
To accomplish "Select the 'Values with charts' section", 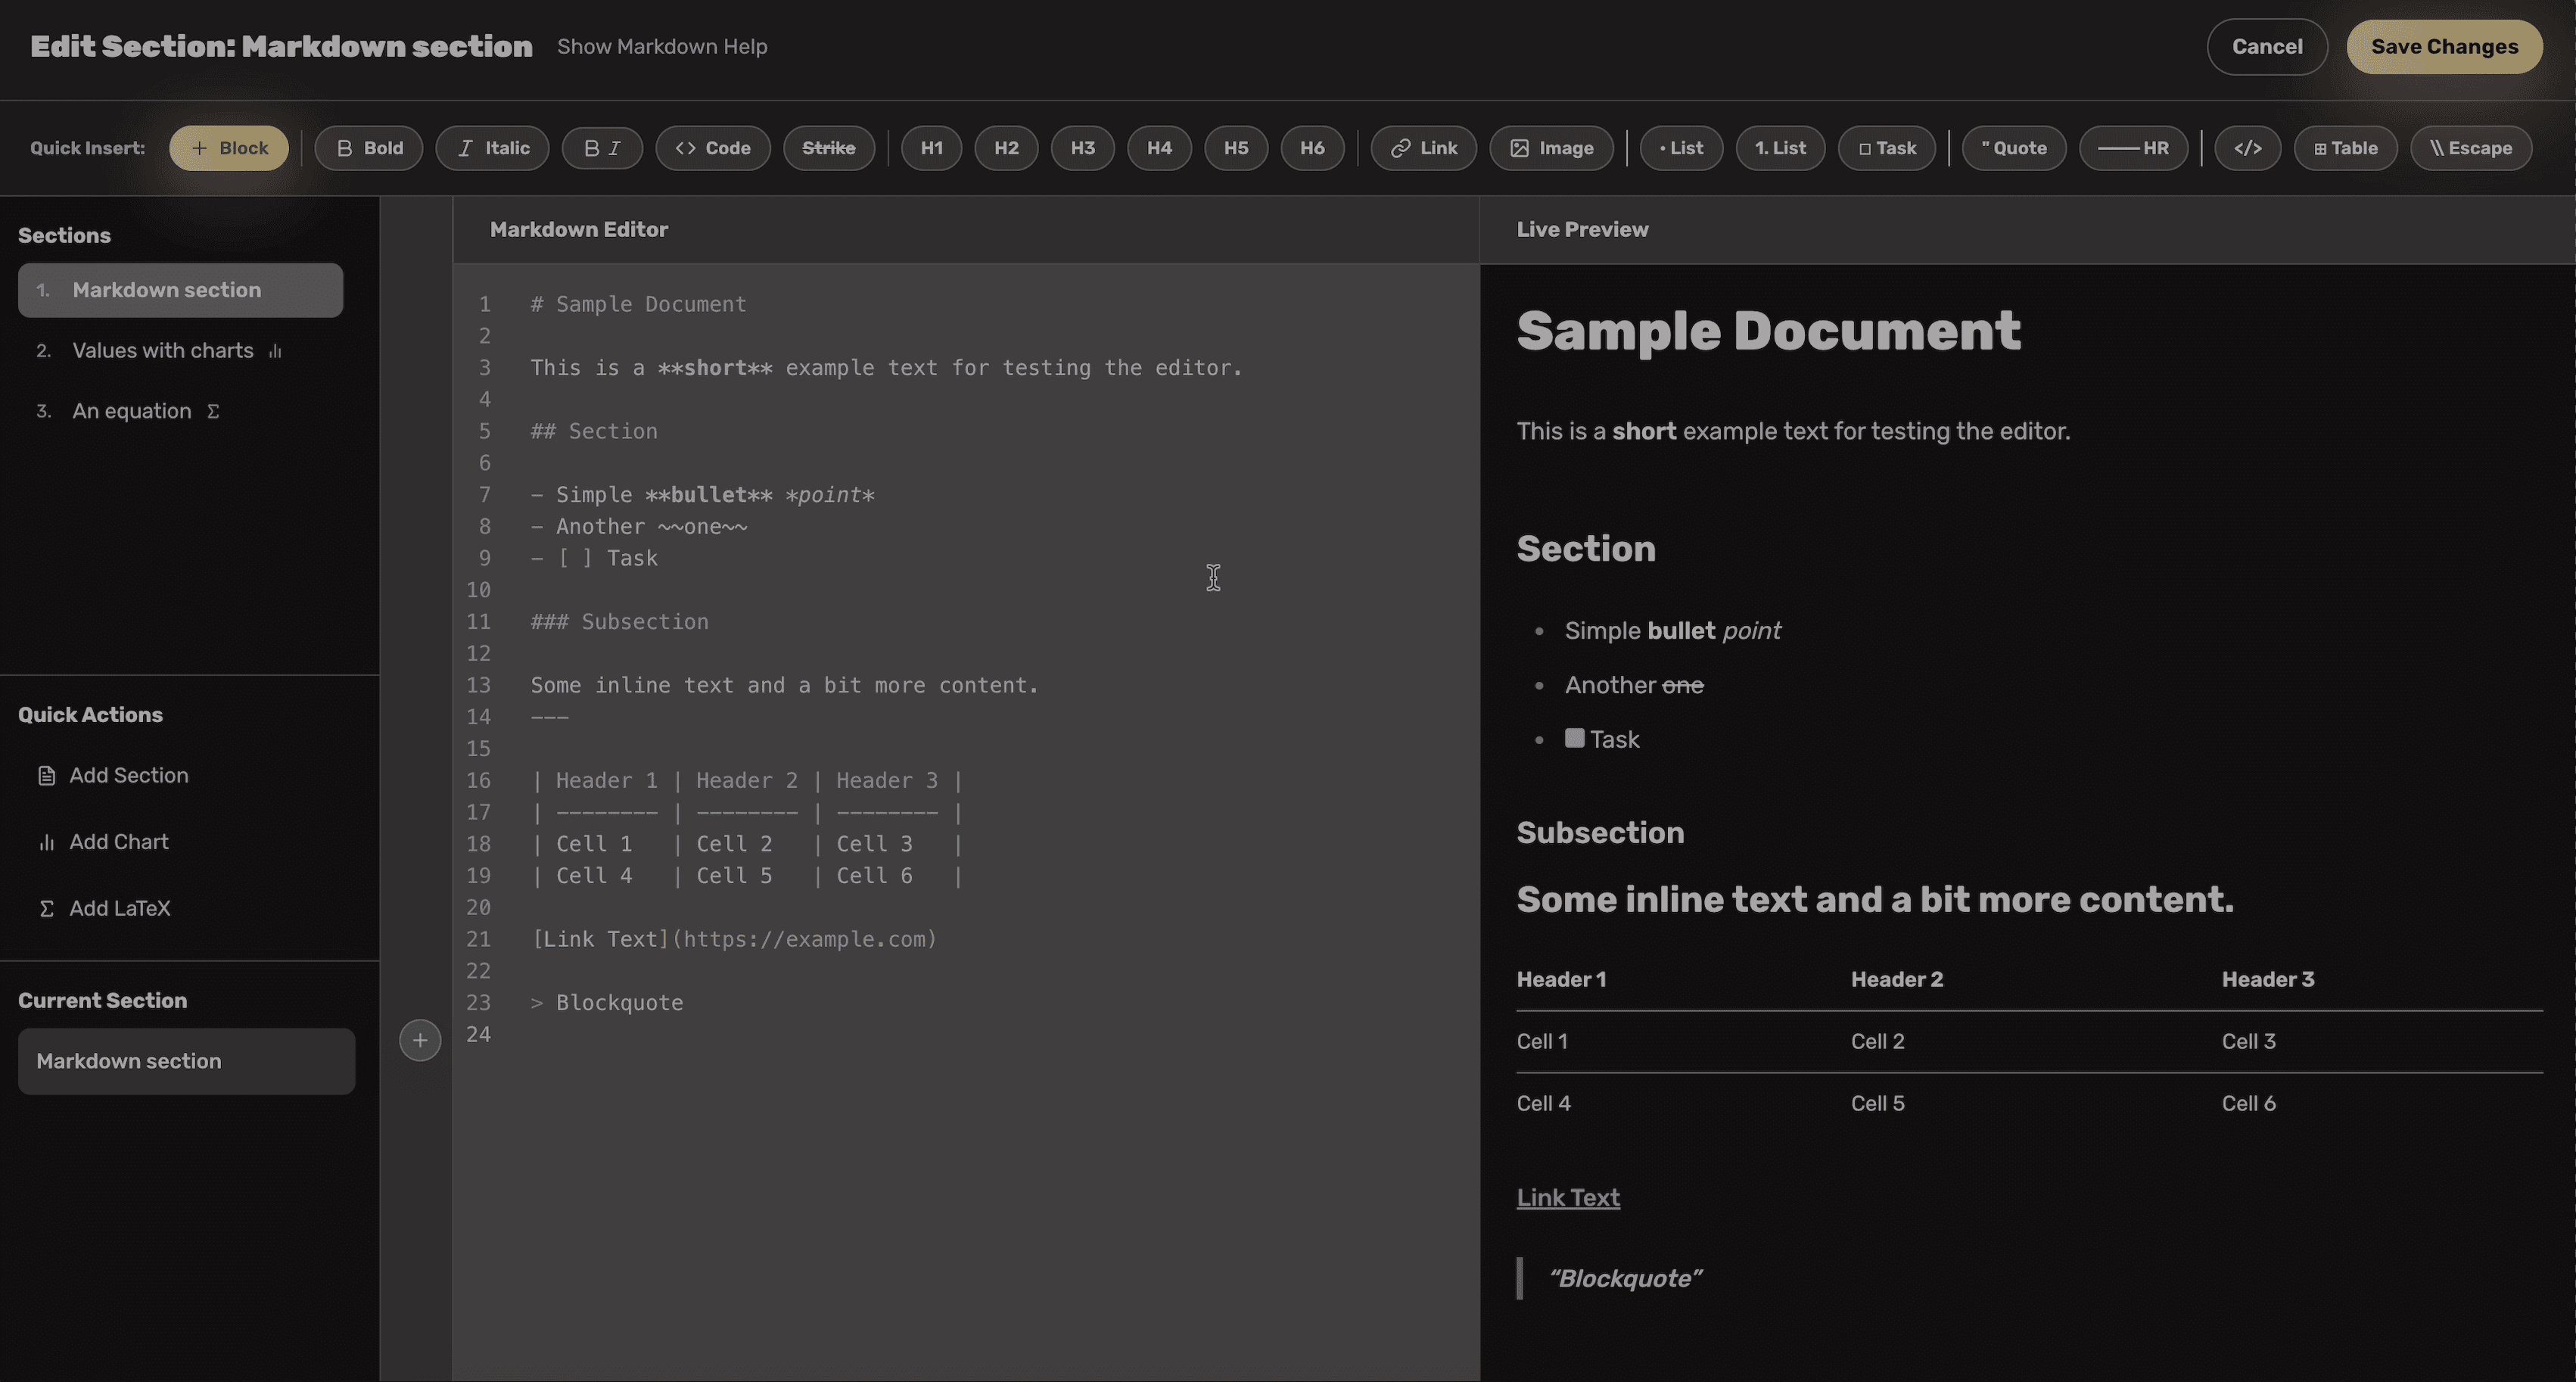I will pos(163,350).
